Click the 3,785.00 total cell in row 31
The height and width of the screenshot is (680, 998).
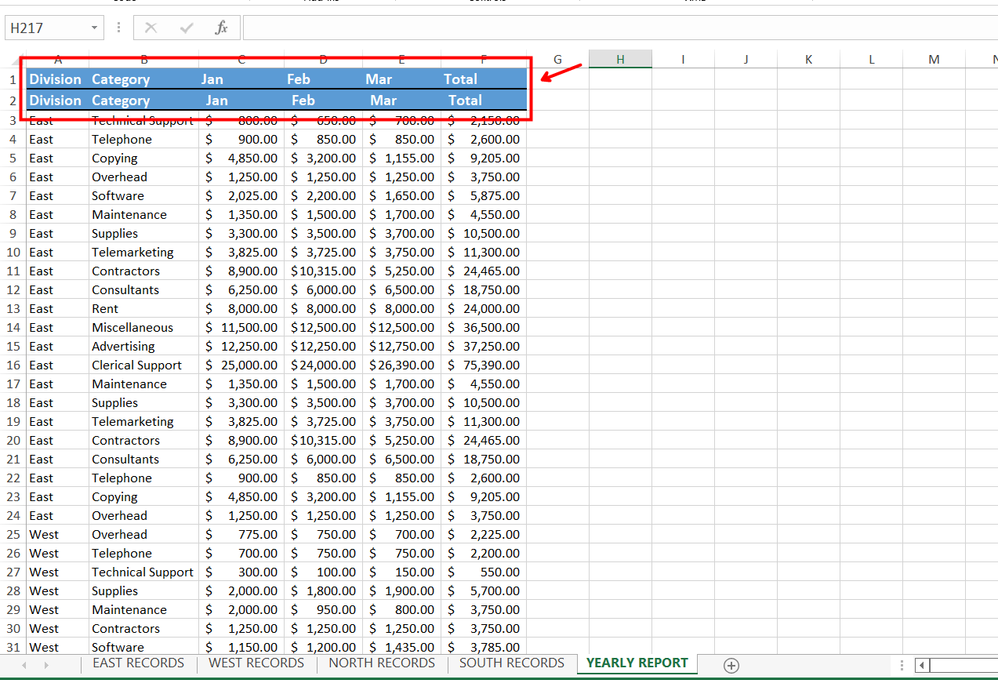(x=484, y=647)
